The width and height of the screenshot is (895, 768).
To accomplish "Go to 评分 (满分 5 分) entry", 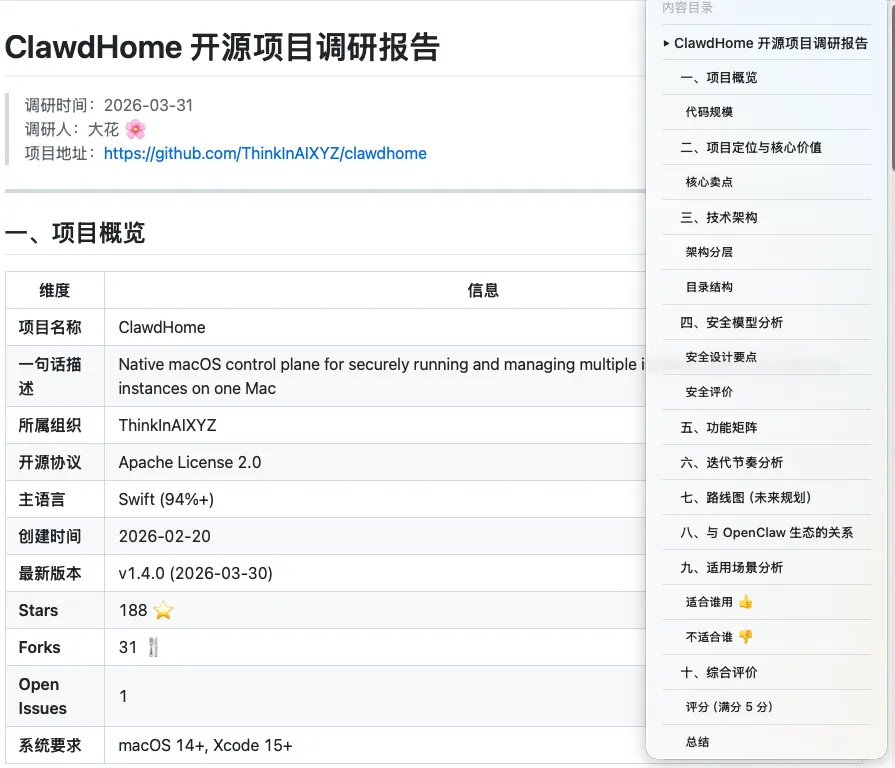I will click(729, 707).
